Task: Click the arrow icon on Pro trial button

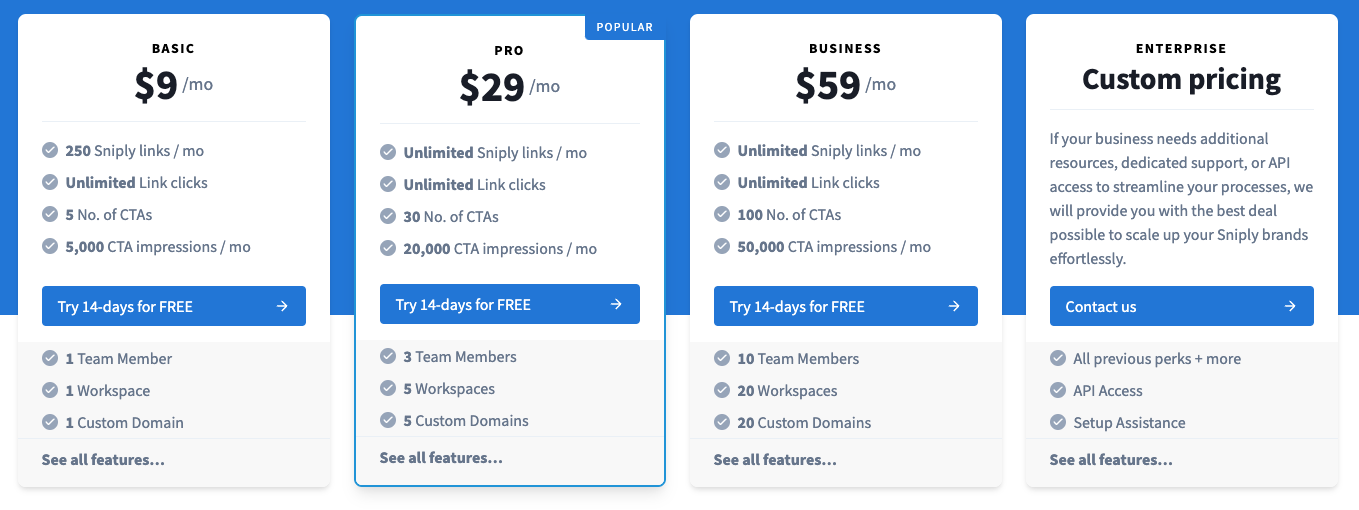Action: coord(616,305)
